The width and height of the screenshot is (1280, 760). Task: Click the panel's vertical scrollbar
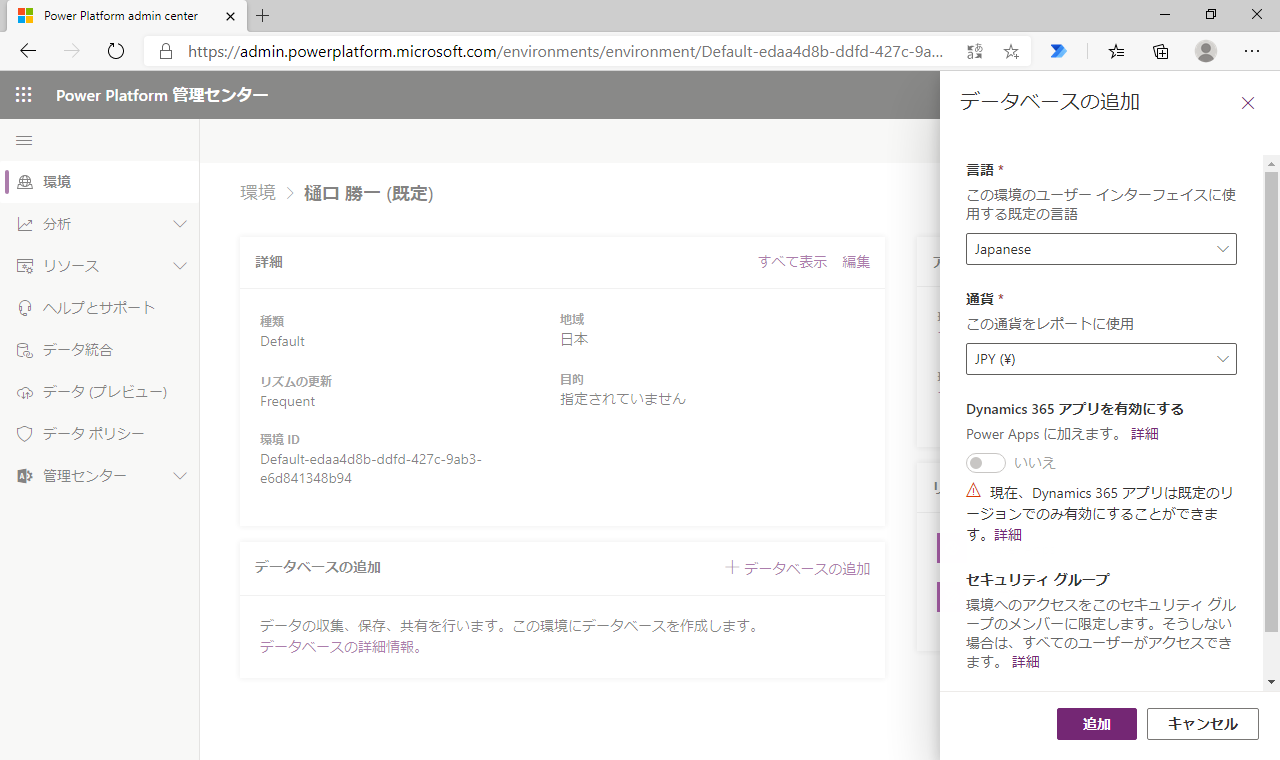tap(1272, 402)
